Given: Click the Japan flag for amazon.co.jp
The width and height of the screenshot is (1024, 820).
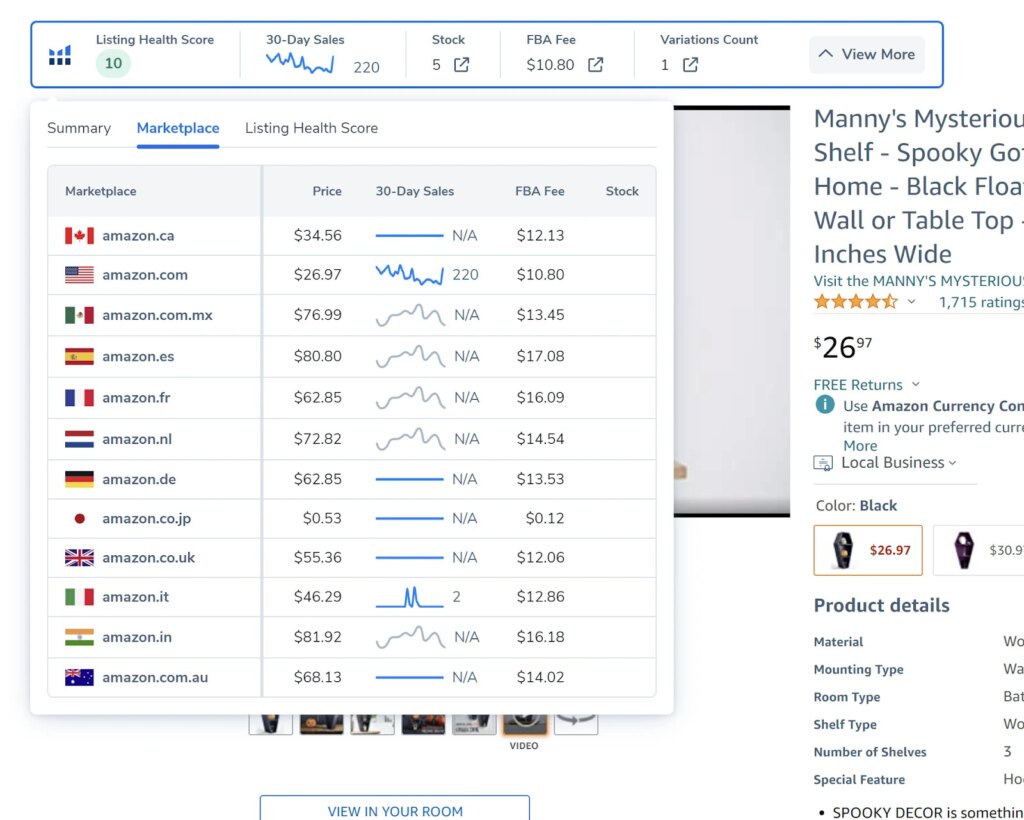Looking at the screenshot, I should click(x=79, y=518).
